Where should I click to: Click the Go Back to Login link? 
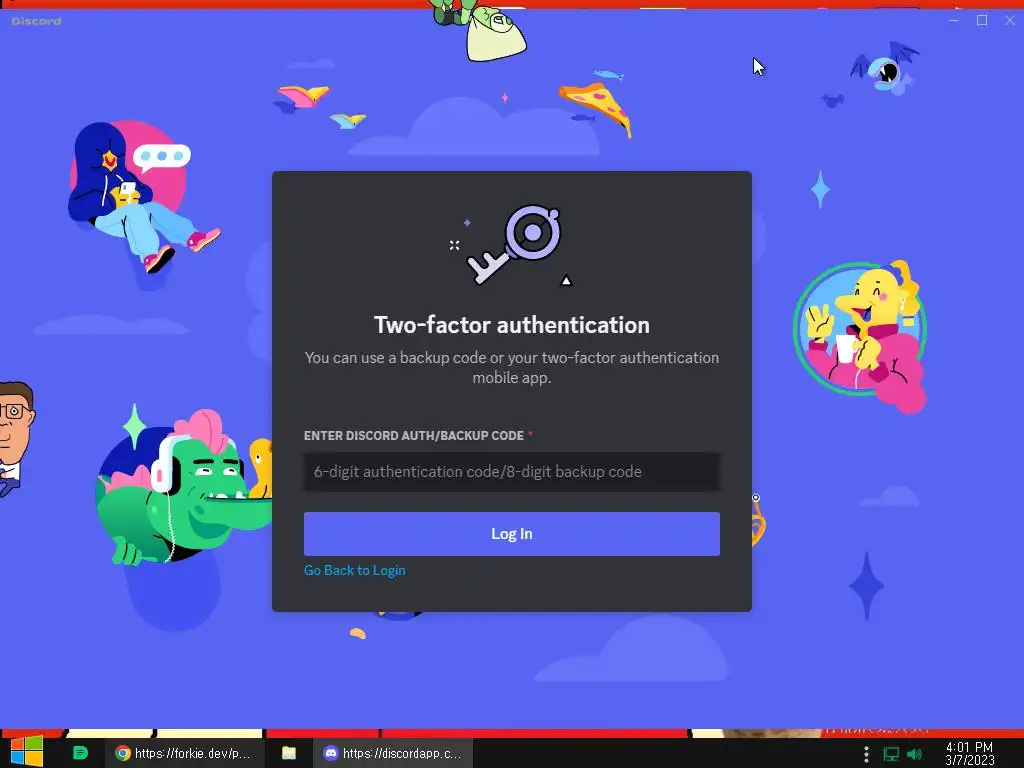[355, 570]
